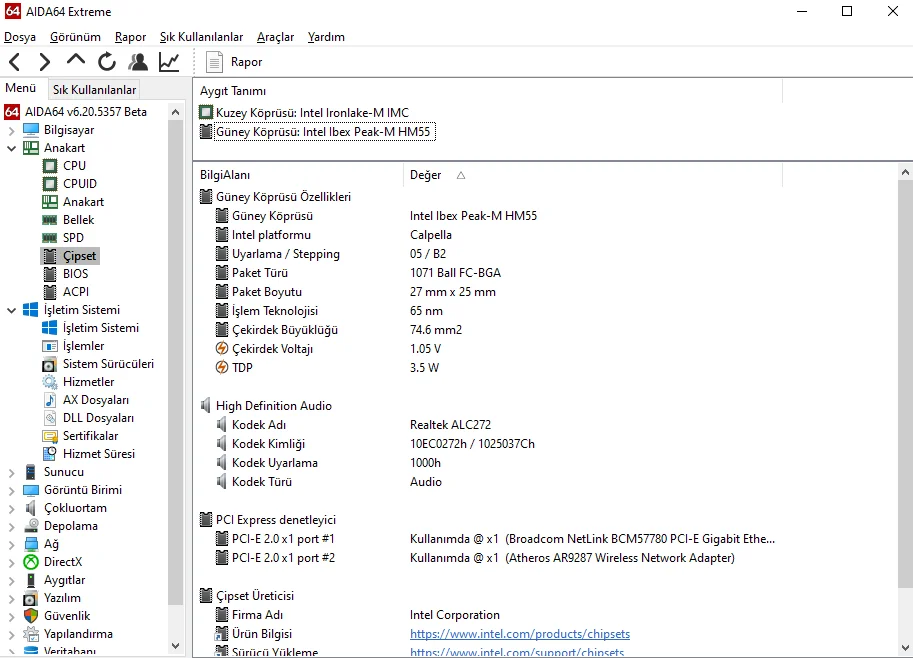Click the Forward navigation arrow
The image size is (913, 658).
(x=44, y=62)
